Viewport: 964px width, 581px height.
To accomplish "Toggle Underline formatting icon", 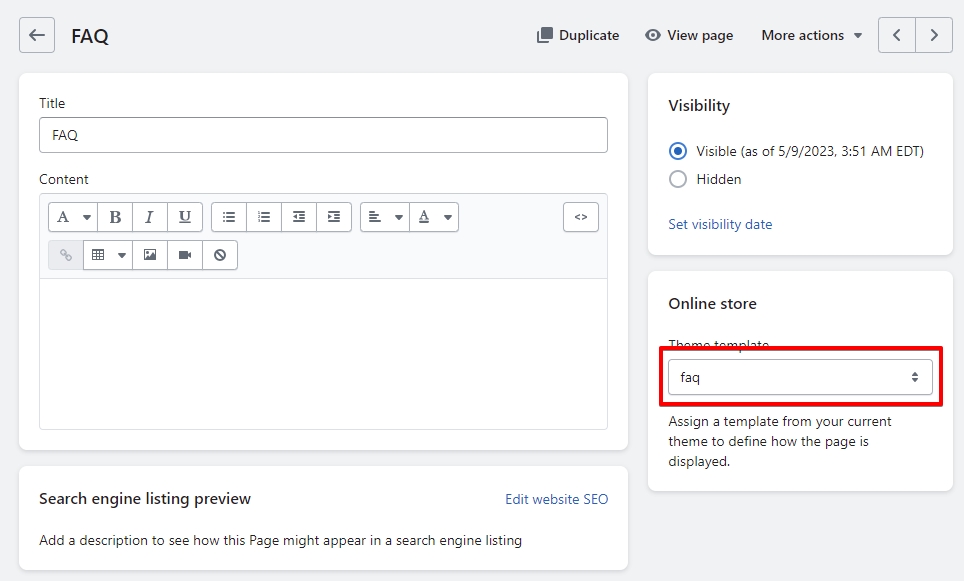I will [x=185, y=217].
